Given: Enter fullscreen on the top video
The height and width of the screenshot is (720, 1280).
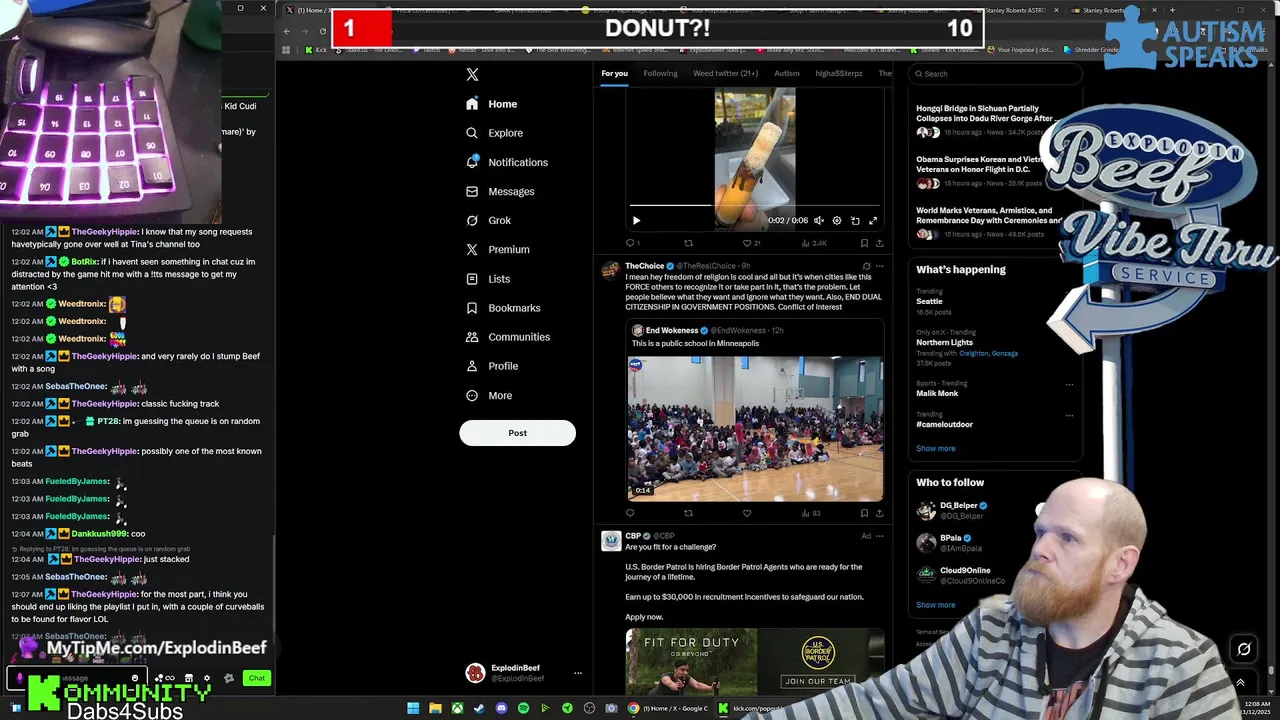Looking at the screenshot, I should (x=873, y=220).
